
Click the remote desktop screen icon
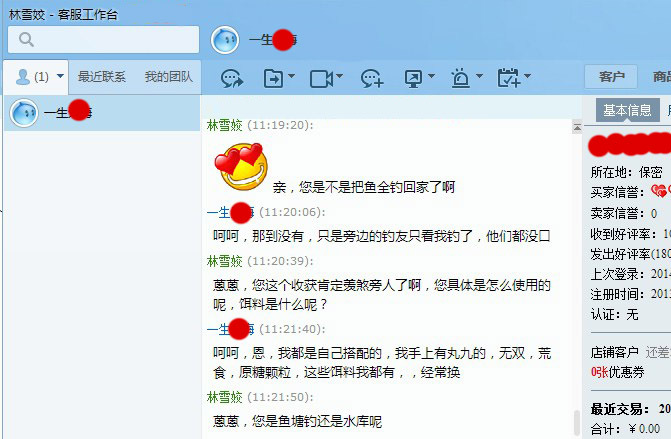413,79
